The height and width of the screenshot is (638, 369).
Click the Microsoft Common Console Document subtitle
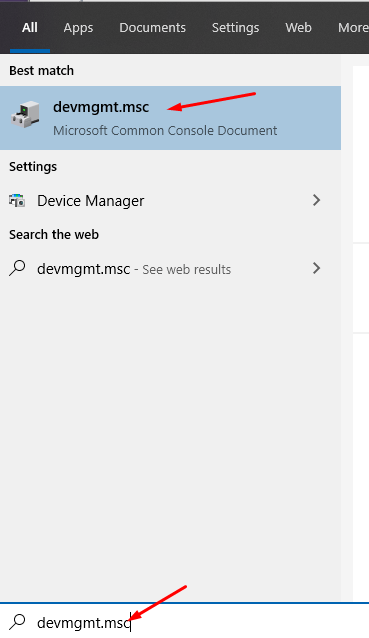(x=165, y=131)
